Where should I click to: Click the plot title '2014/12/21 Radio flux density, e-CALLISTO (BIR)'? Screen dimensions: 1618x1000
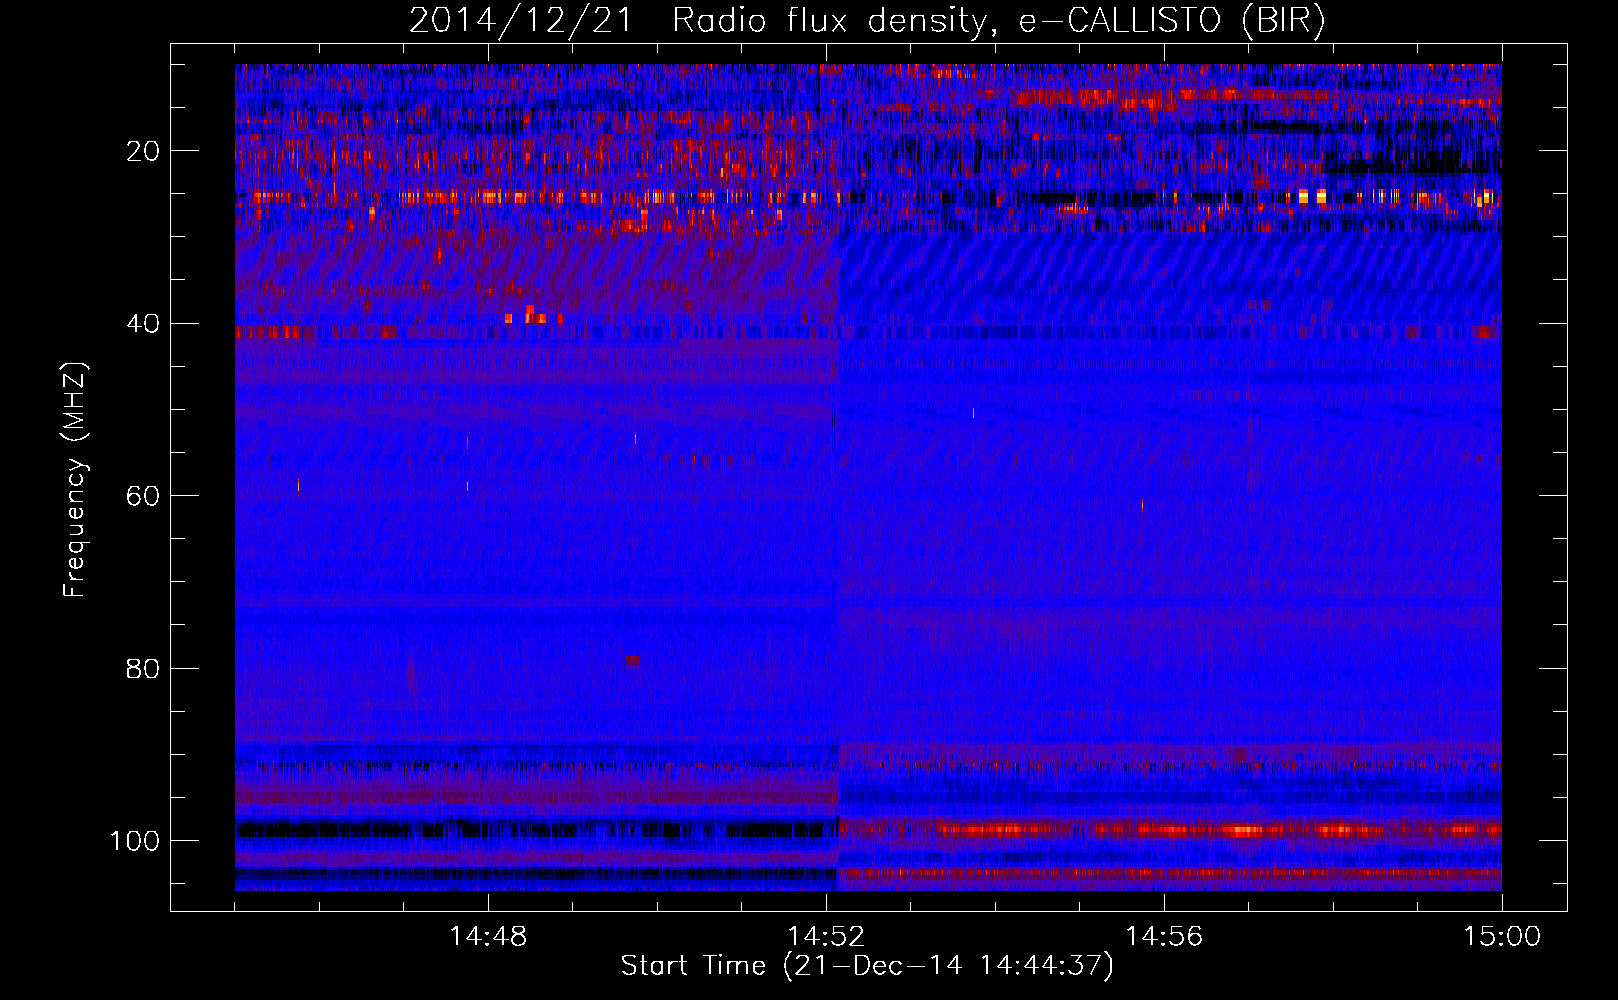[867, 21]
